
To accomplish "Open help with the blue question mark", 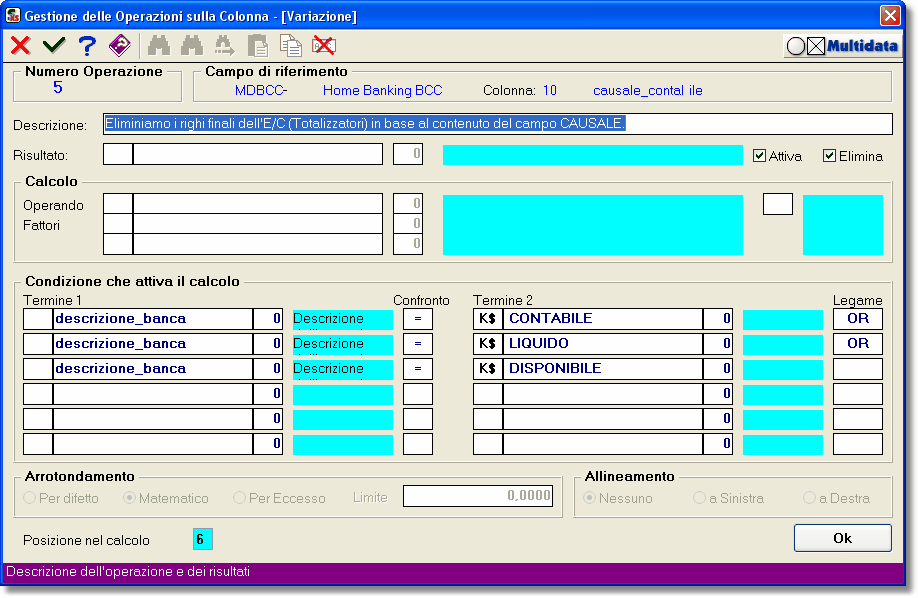I will click(x=87, y=45).
